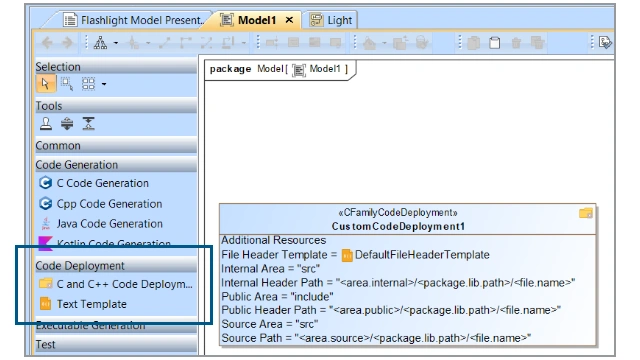Click the trash delete toolbar icon
640x360 pixels.
516,42
